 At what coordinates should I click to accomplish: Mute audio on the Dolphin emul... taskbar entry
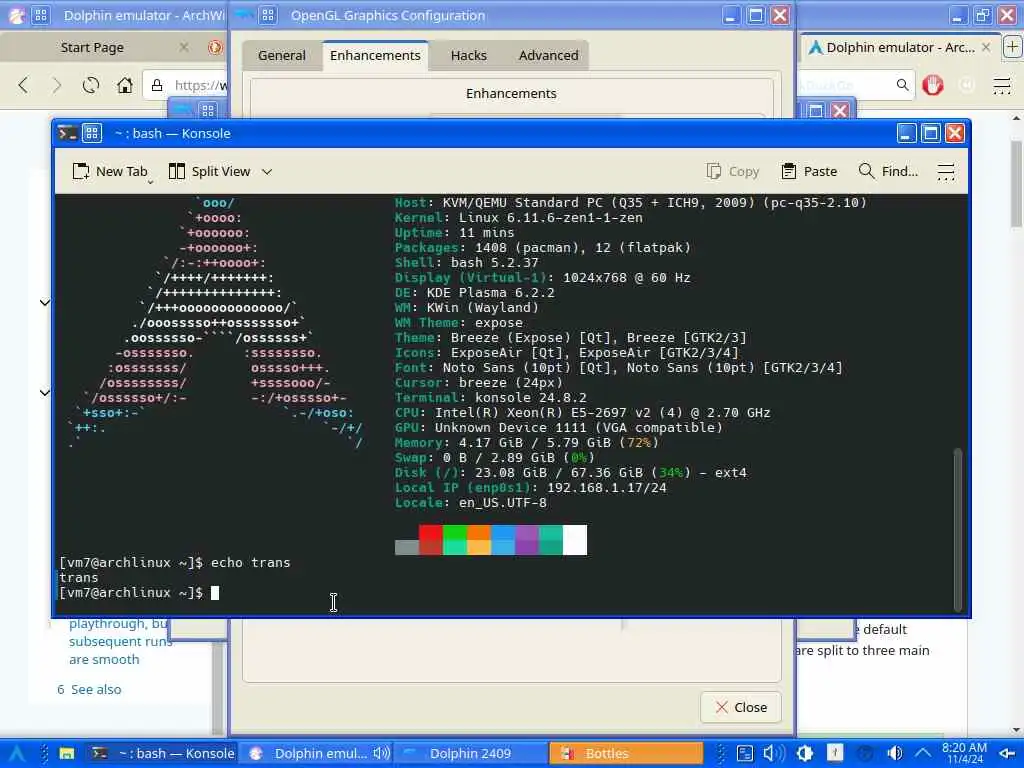point(381,754)
